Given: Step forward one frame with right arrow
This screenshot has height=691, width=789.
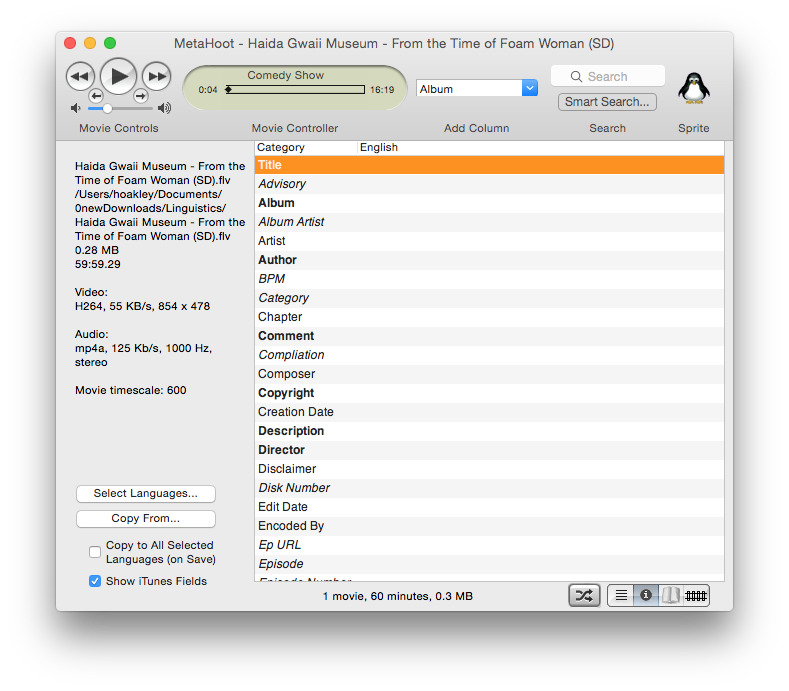Looking at the screenshot, I should click(x=141, y=96).
